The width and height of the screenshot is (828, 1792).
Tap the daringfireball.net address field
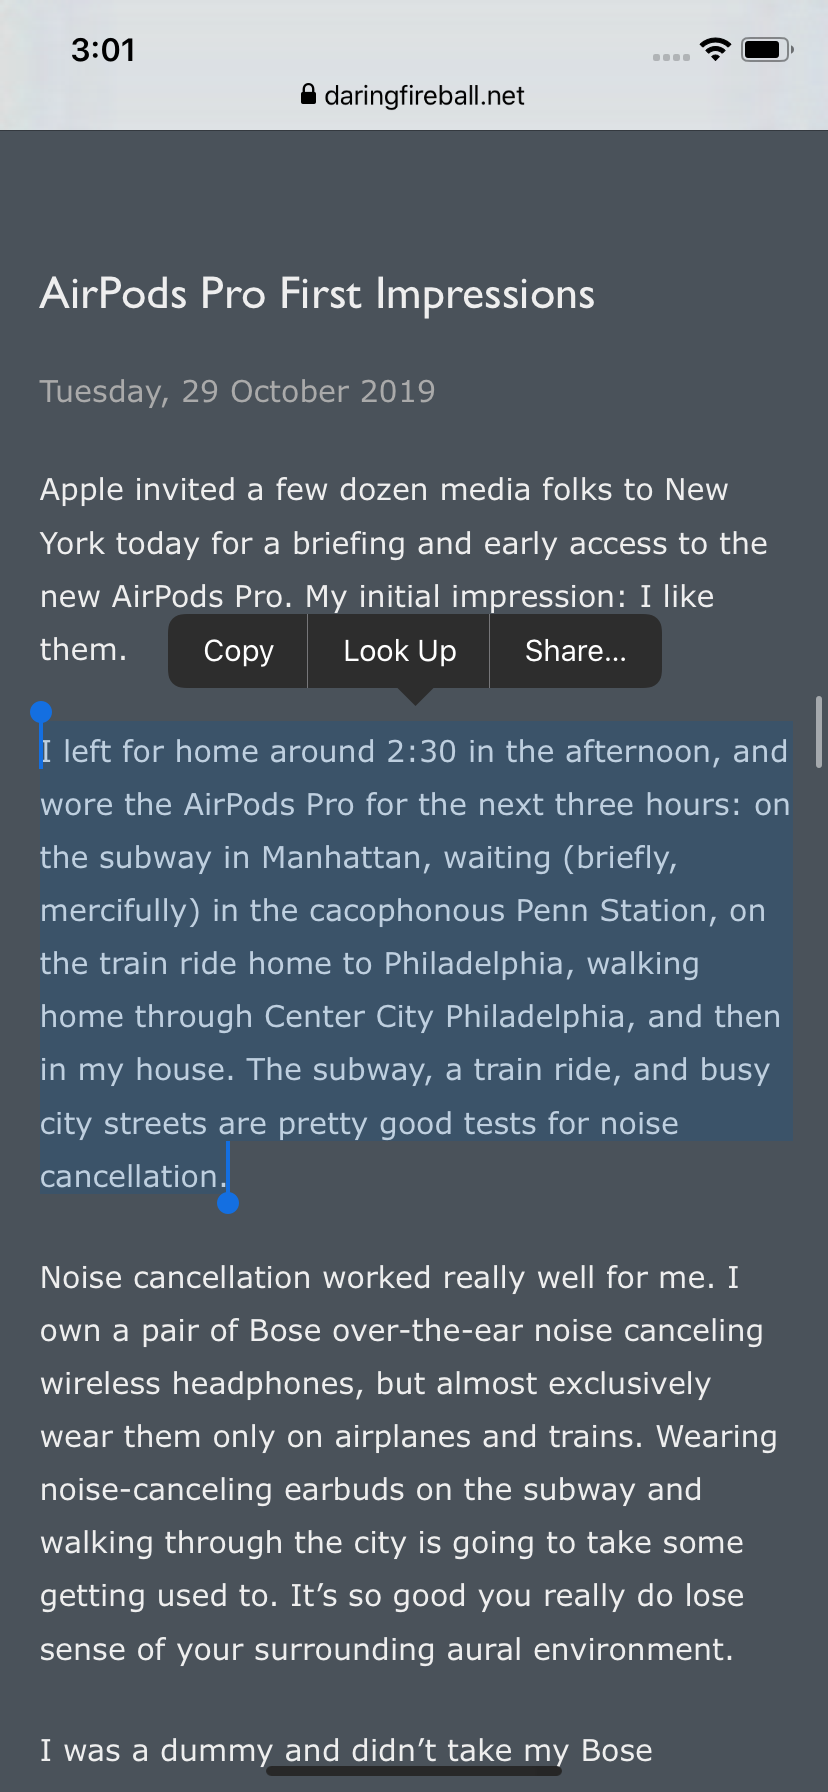424,95
